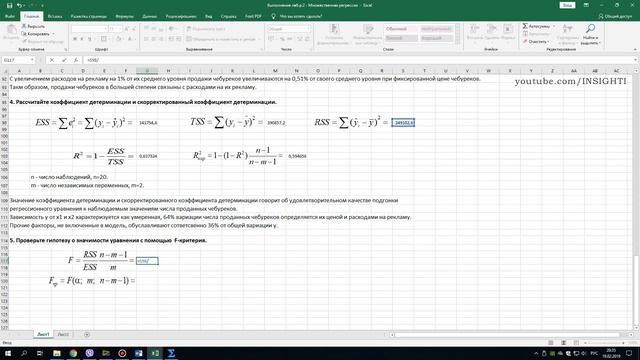Select the R² result cell
The width and height of the screenshot is (640, 360).
tap(147, 156)
